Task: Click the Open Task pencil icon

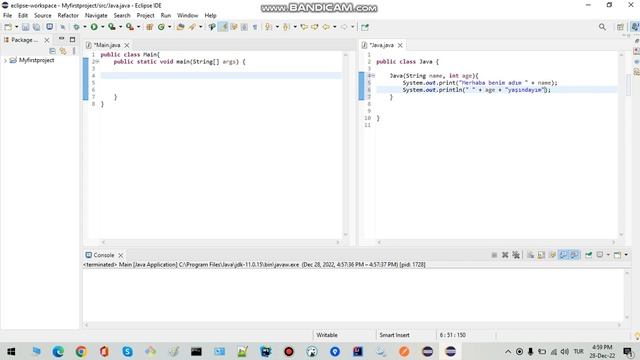Action: [x=192, y=27]
